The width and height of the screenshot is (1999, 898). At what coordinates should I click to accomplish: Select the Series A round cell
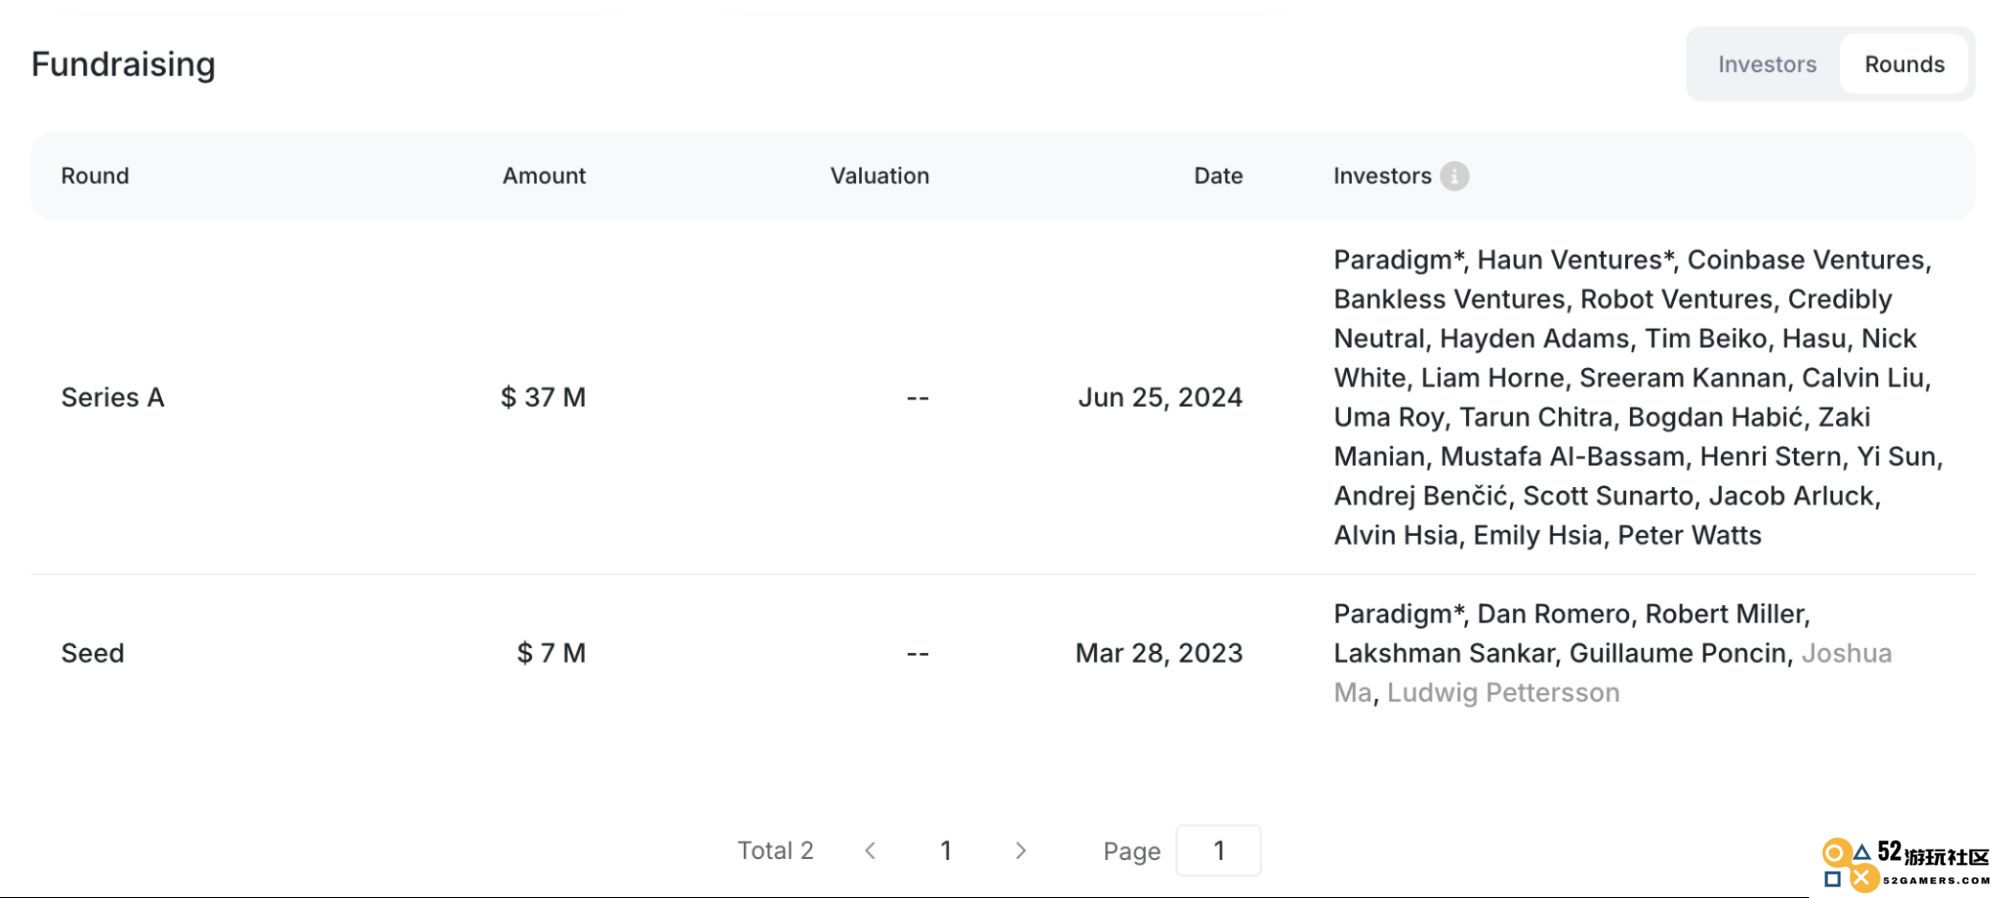tap(113, 398)
